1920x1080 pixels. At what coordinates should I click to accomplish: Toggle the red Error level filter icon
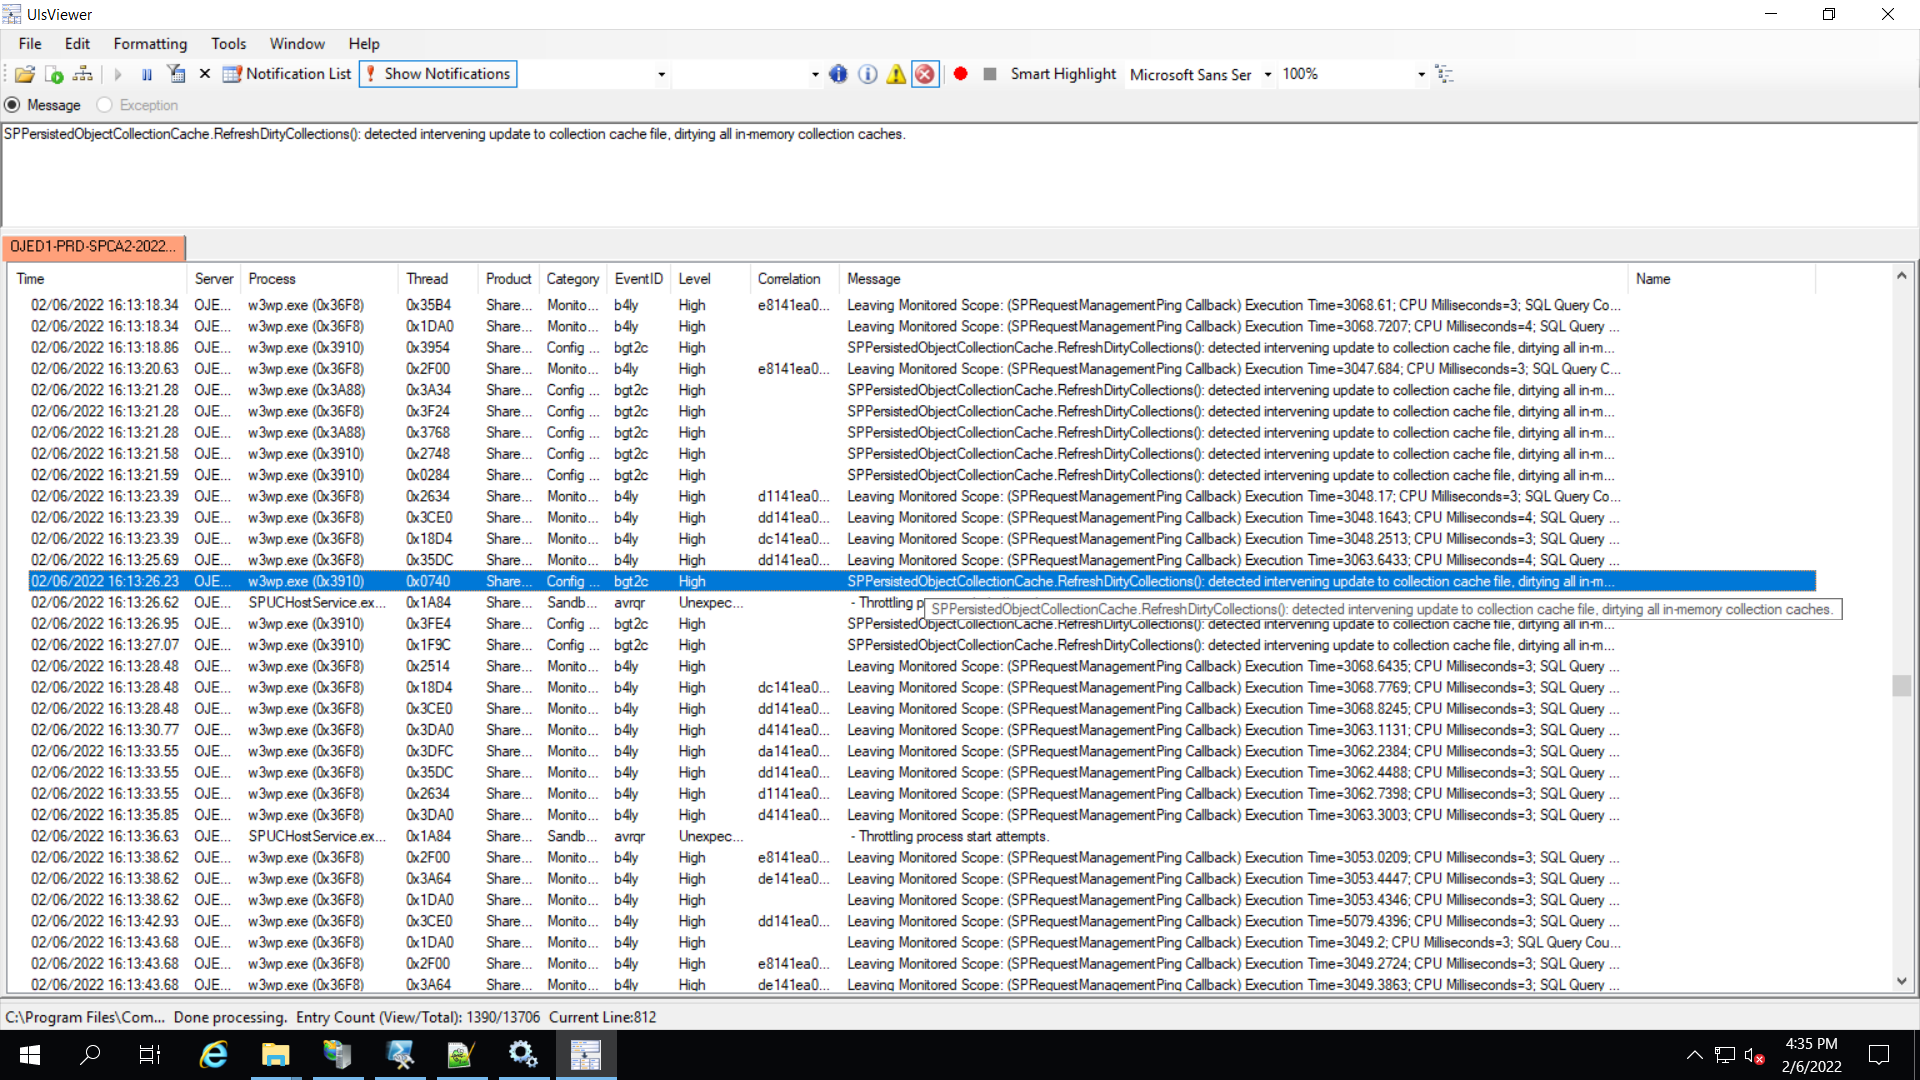(x=925, y=74)
